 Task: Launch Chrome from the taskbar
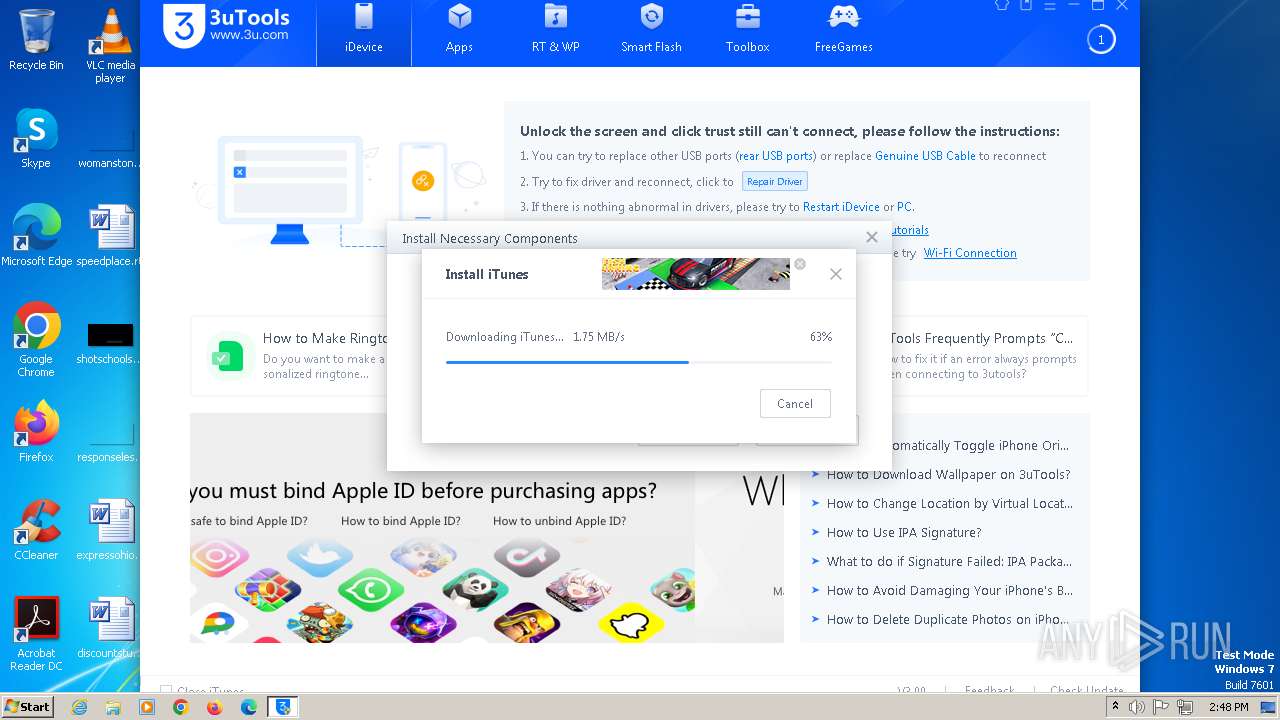(180, 707)
